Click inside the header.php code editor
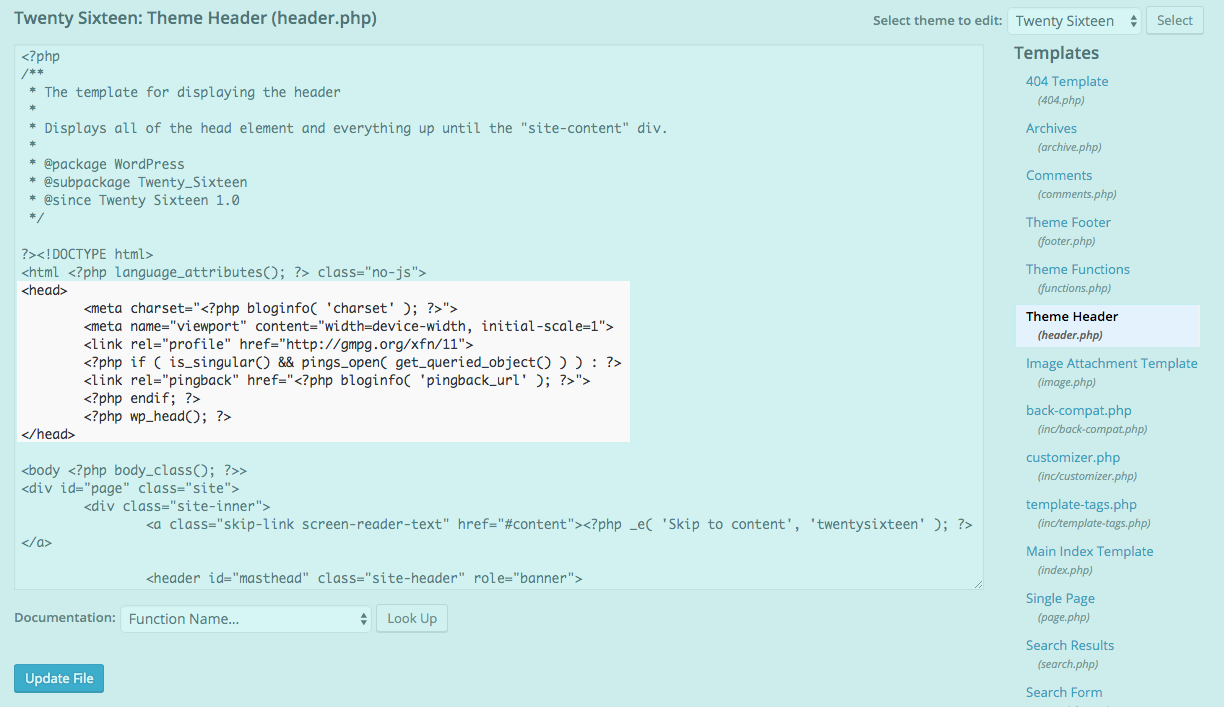The image size is (1224, 707). coord(500,480)
